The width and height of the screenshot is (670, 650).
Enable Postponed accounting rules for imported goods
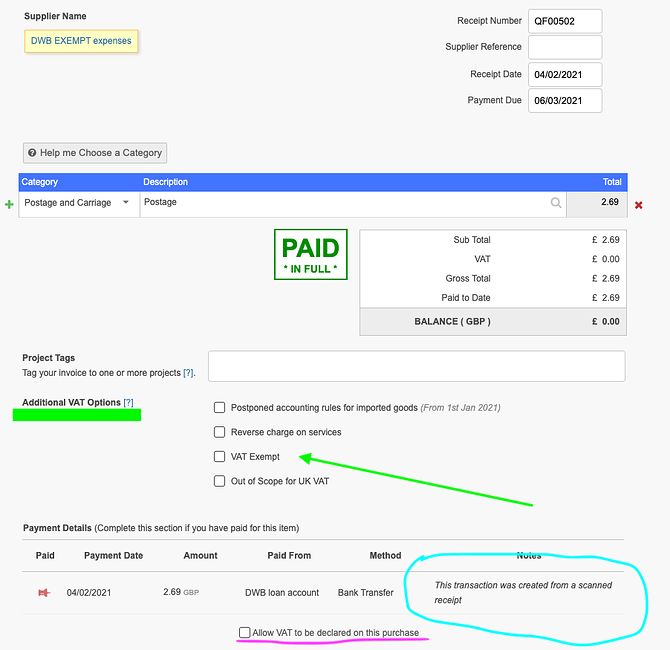[219, 408]
